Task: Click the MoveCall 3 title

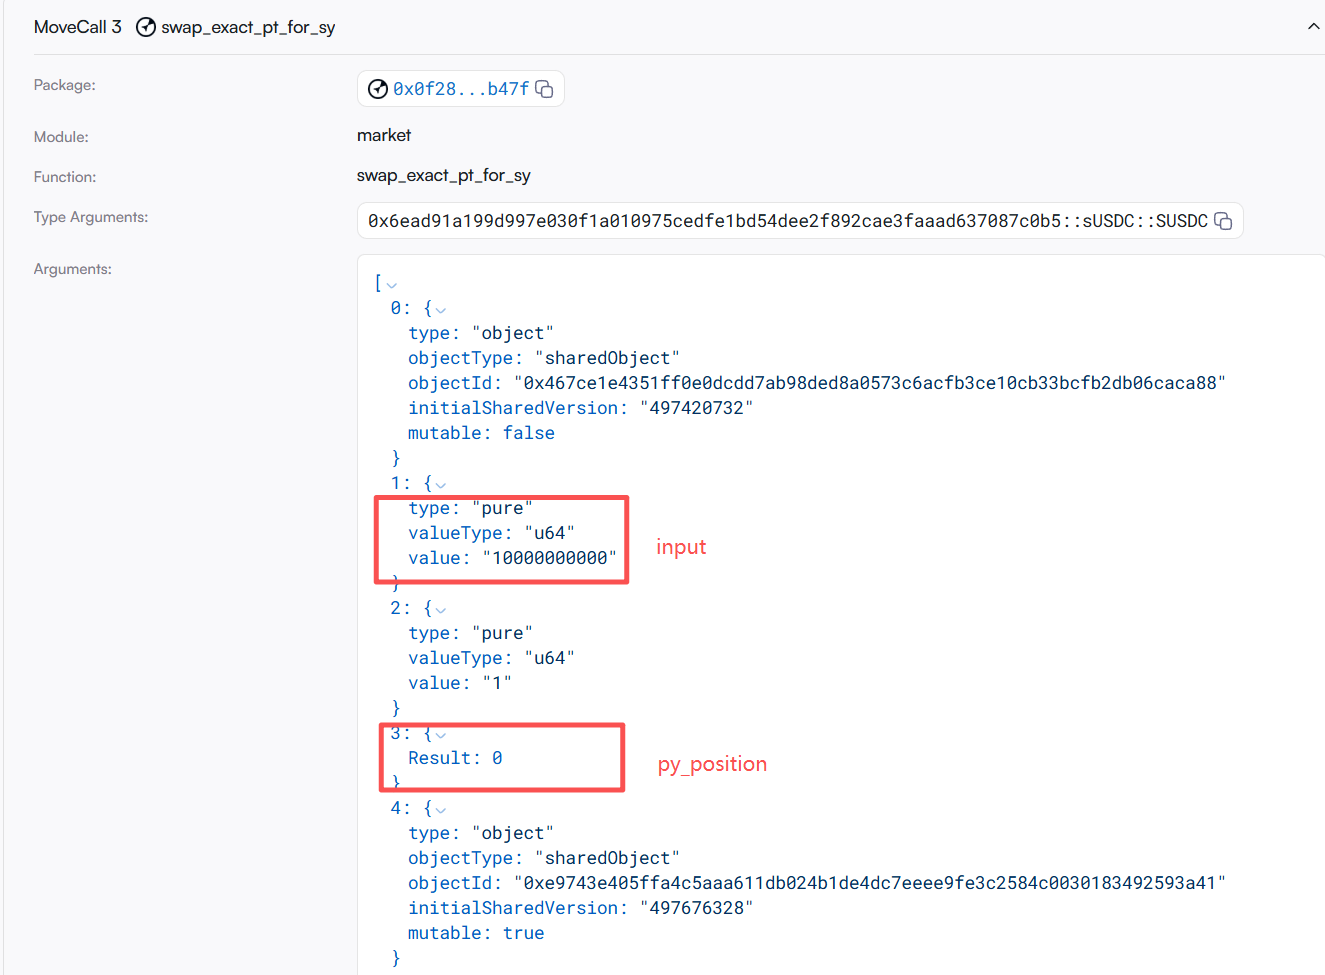Action: (78, 27)
